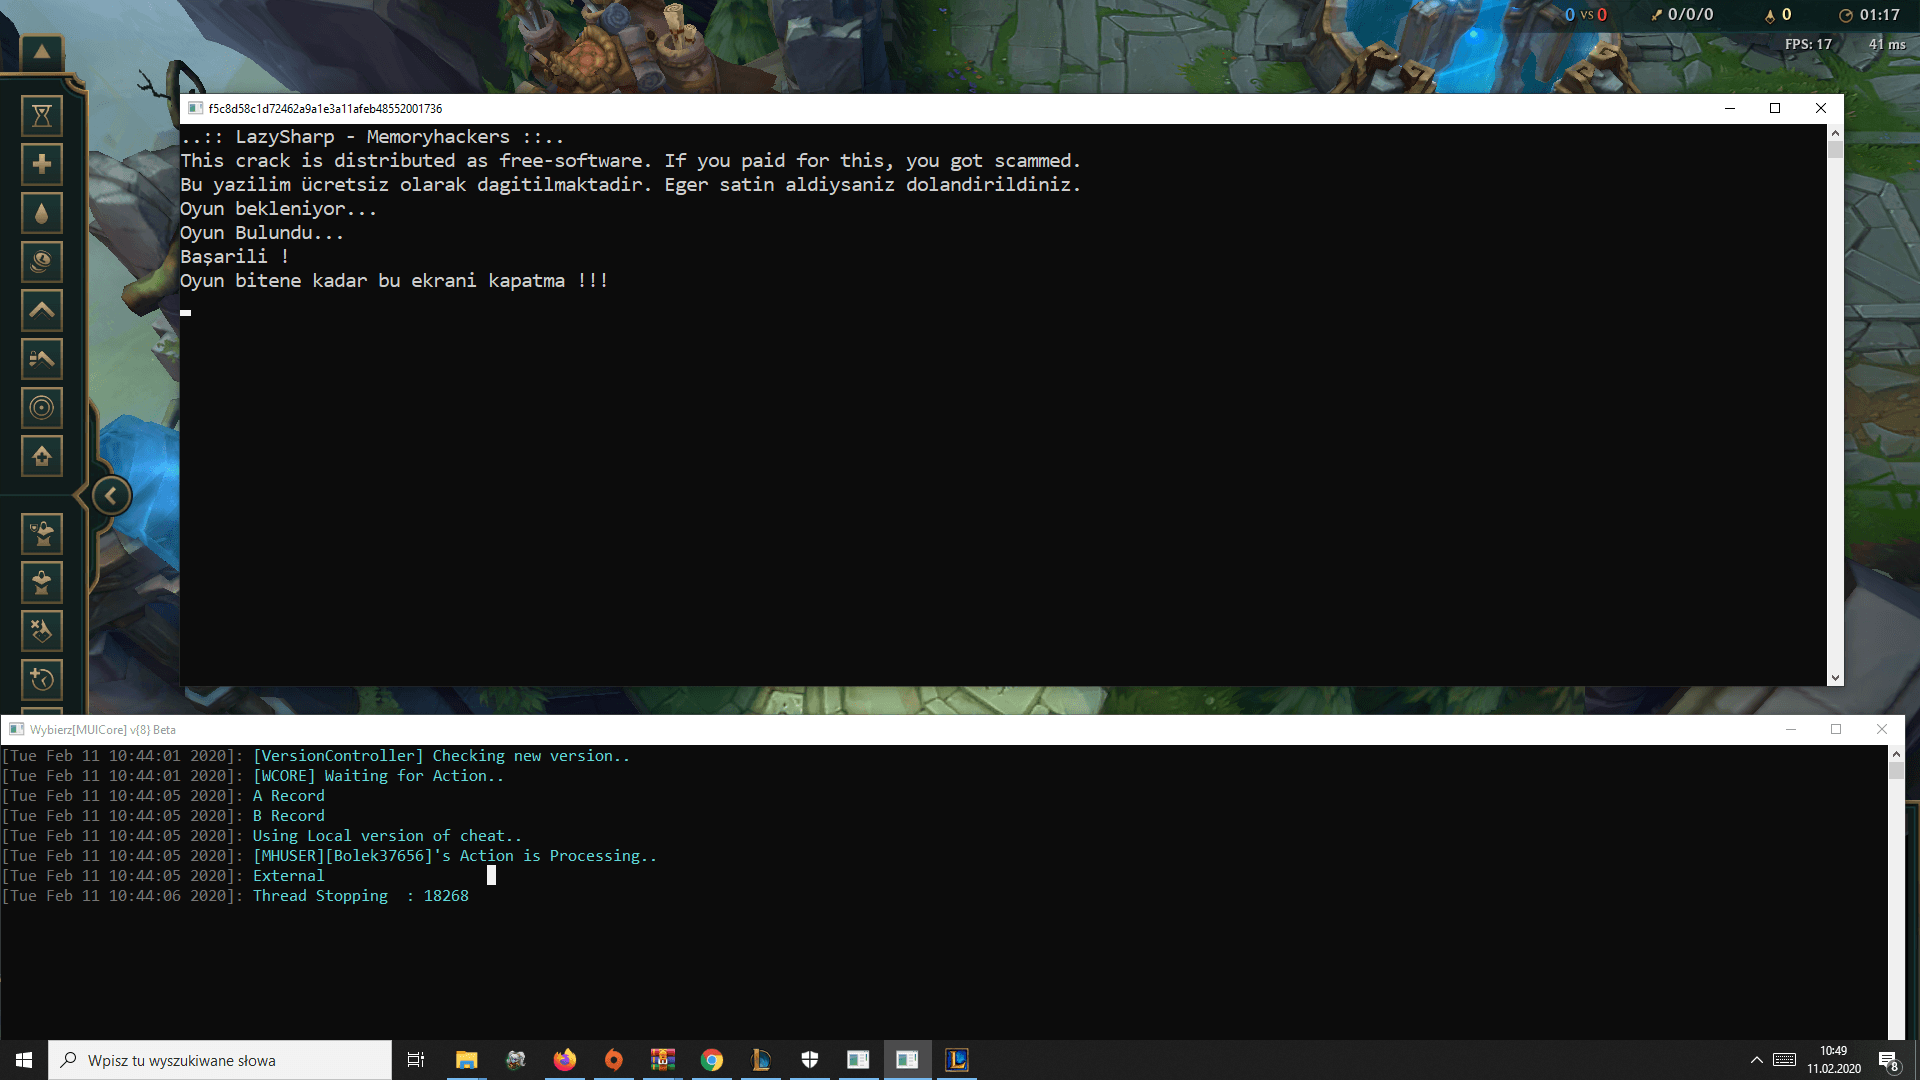1920x1080 pixels.
Task: Open Firefox from taskbar
Action: point(565,1060)
